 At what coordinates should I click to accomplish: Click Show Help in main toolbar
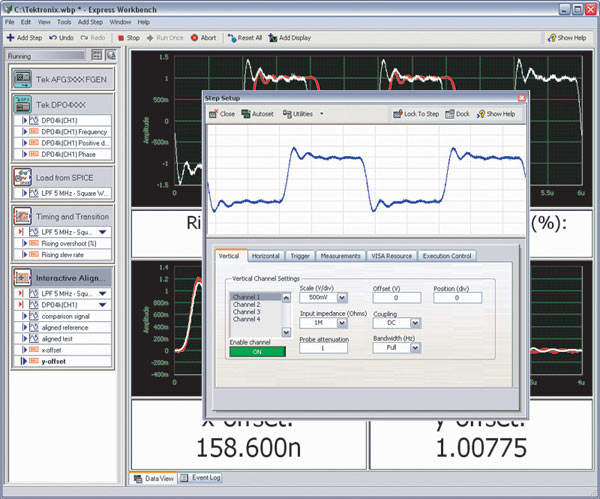[x=567, y=38]
